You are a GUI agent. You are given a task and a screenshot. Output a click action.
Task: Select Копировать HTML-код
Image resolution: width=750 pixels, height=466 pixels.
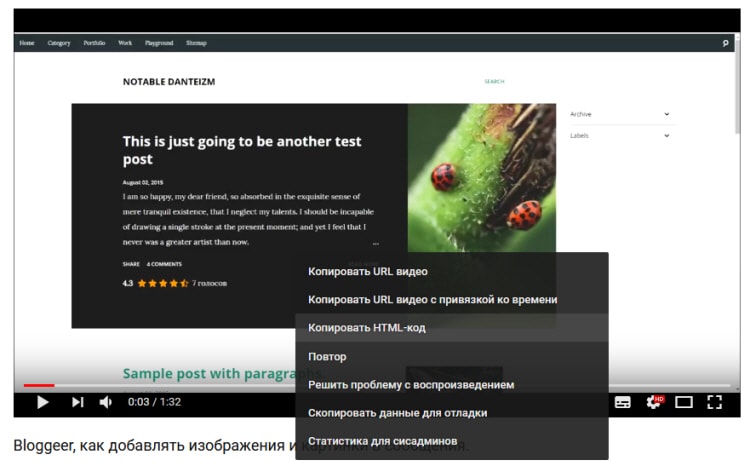coord(452,328)
